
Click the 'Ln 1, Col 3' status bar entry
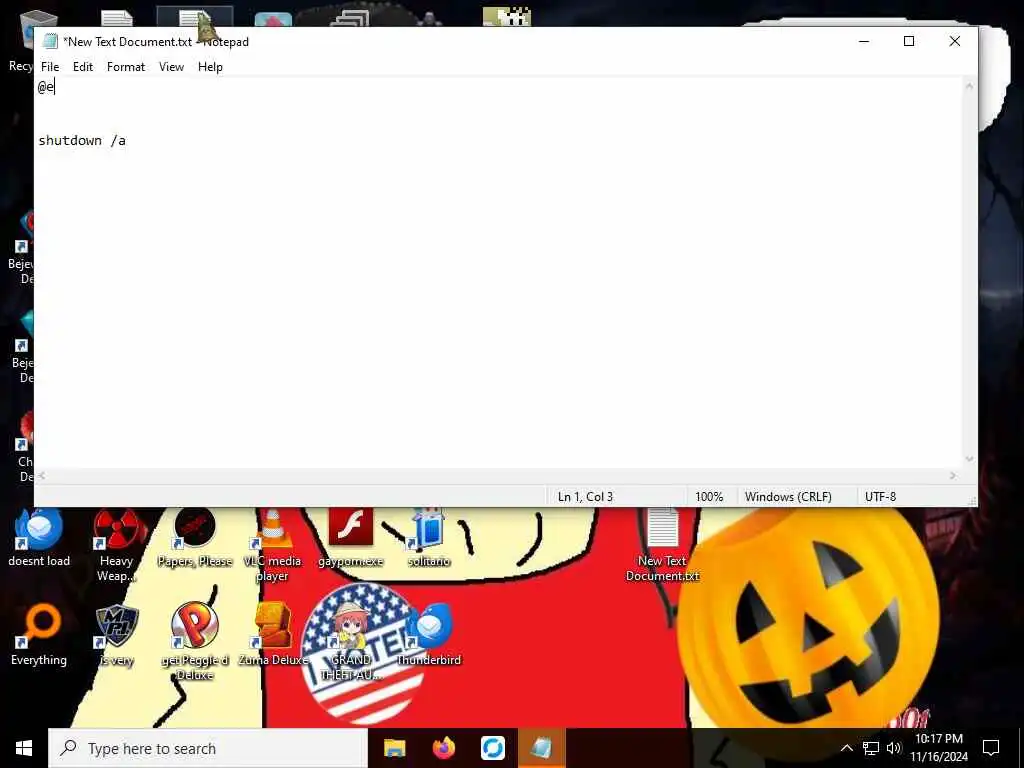click(x=585, y=497)
